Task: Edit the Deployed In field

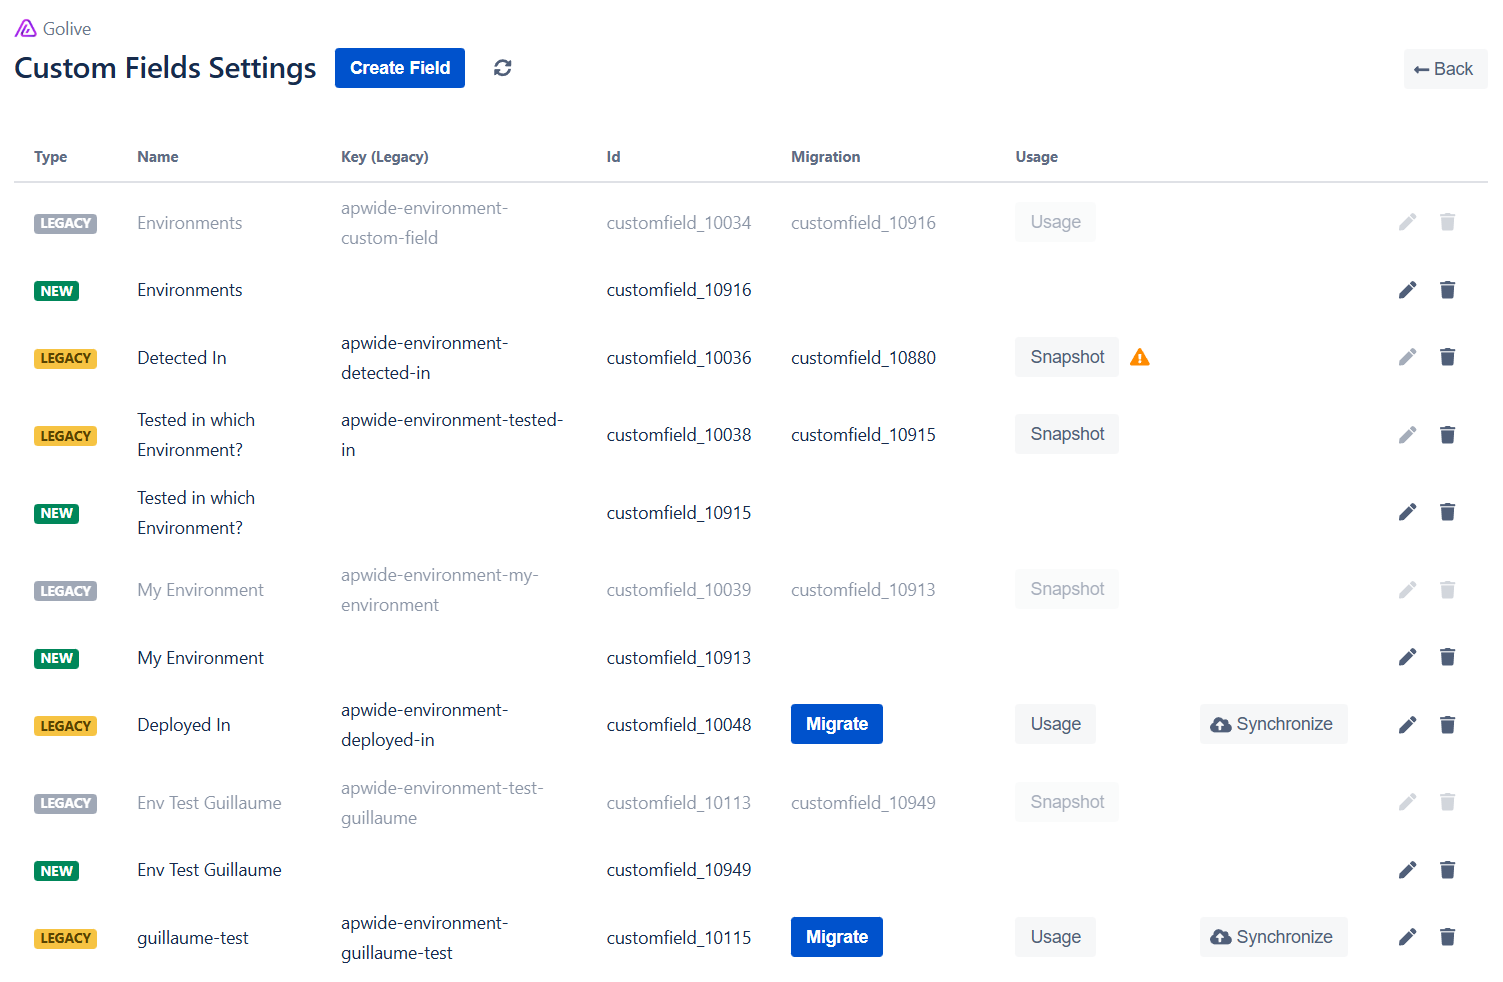Action: (x=1407, y=725)
